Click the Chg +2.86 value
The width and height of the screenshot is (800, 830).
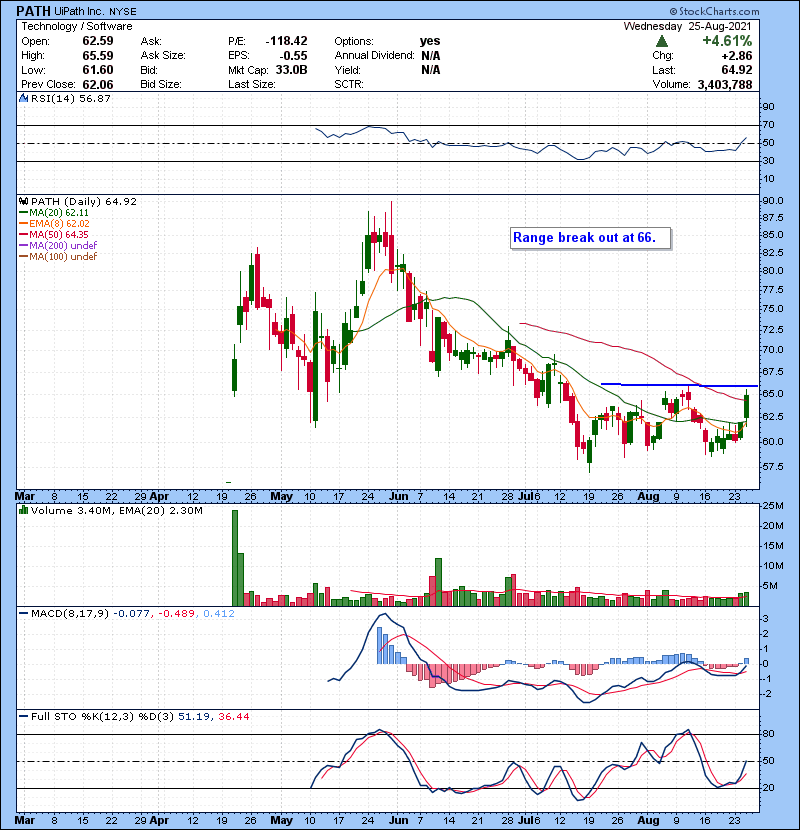pyautogui.click(x=736, y=56)
